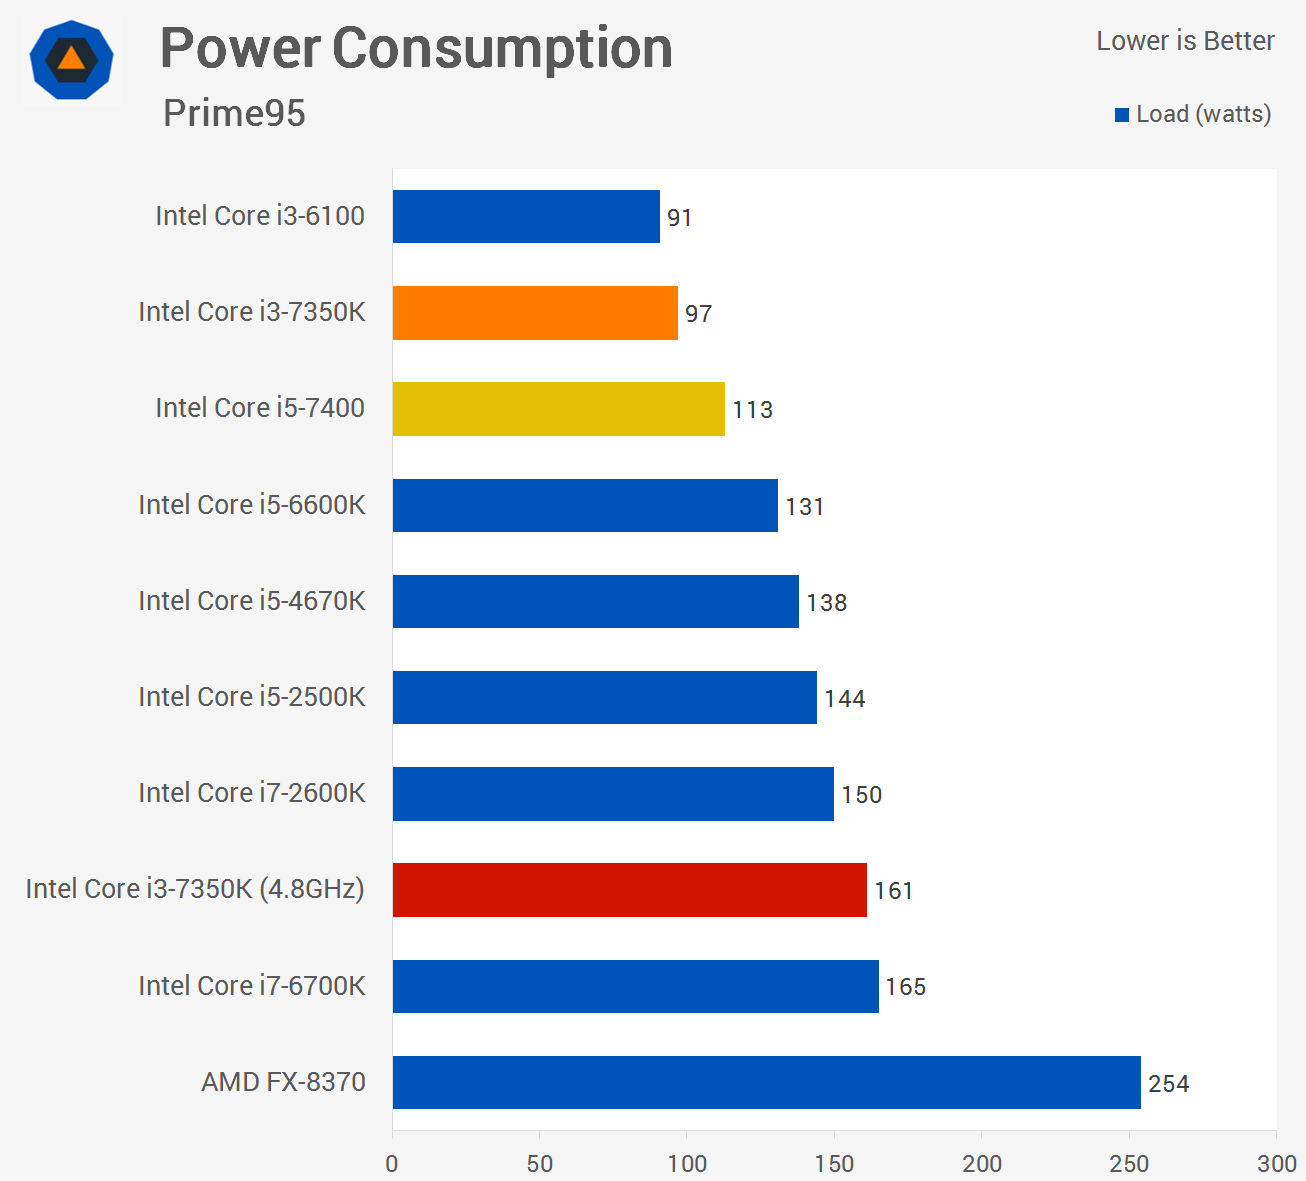This screenshot has height=1181, width=1306.
Task: Click the "Intel Core i7-2600K" label
Action: (252, 793)
